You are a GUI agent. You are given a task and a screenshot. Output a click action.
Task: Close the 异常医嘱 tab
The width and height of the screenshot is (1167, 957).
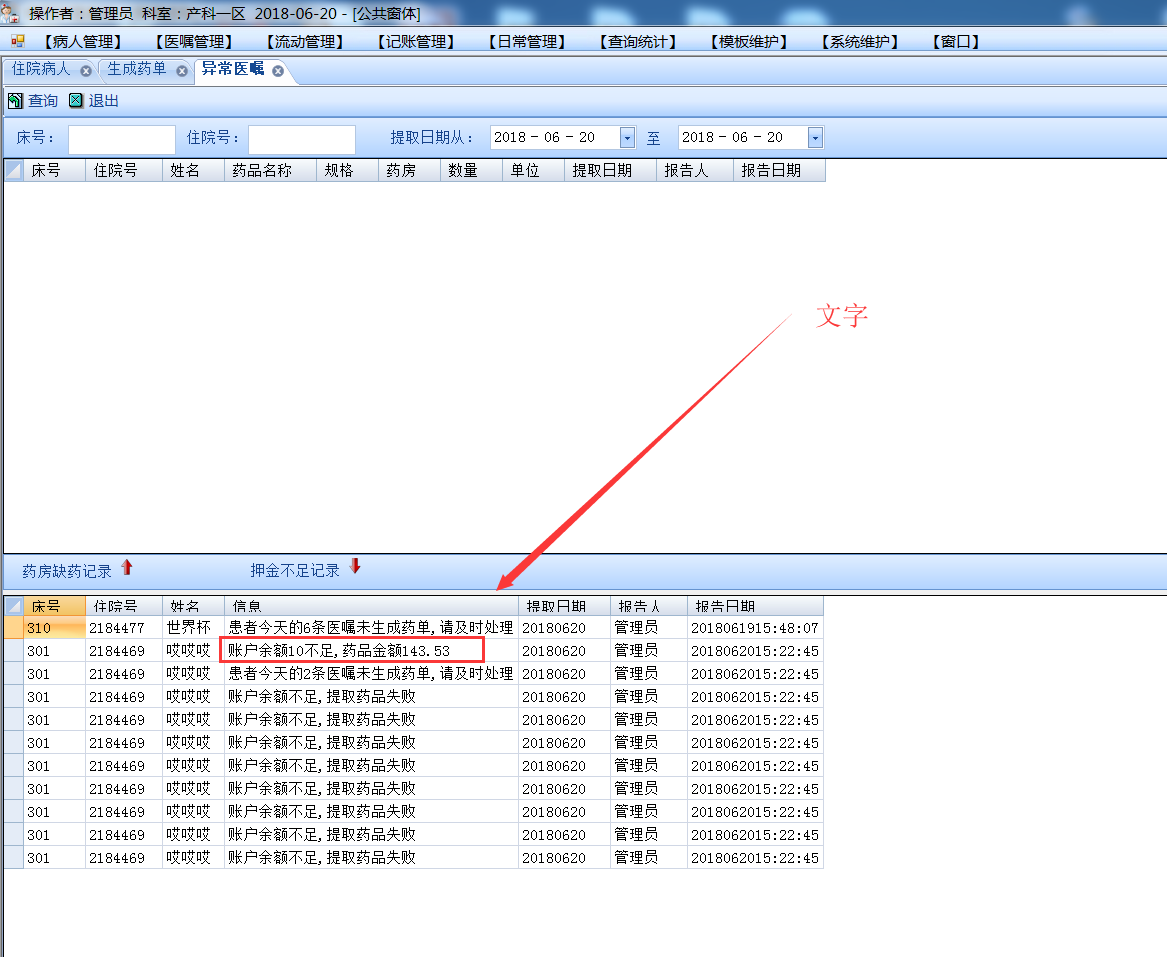pos(278,71)
